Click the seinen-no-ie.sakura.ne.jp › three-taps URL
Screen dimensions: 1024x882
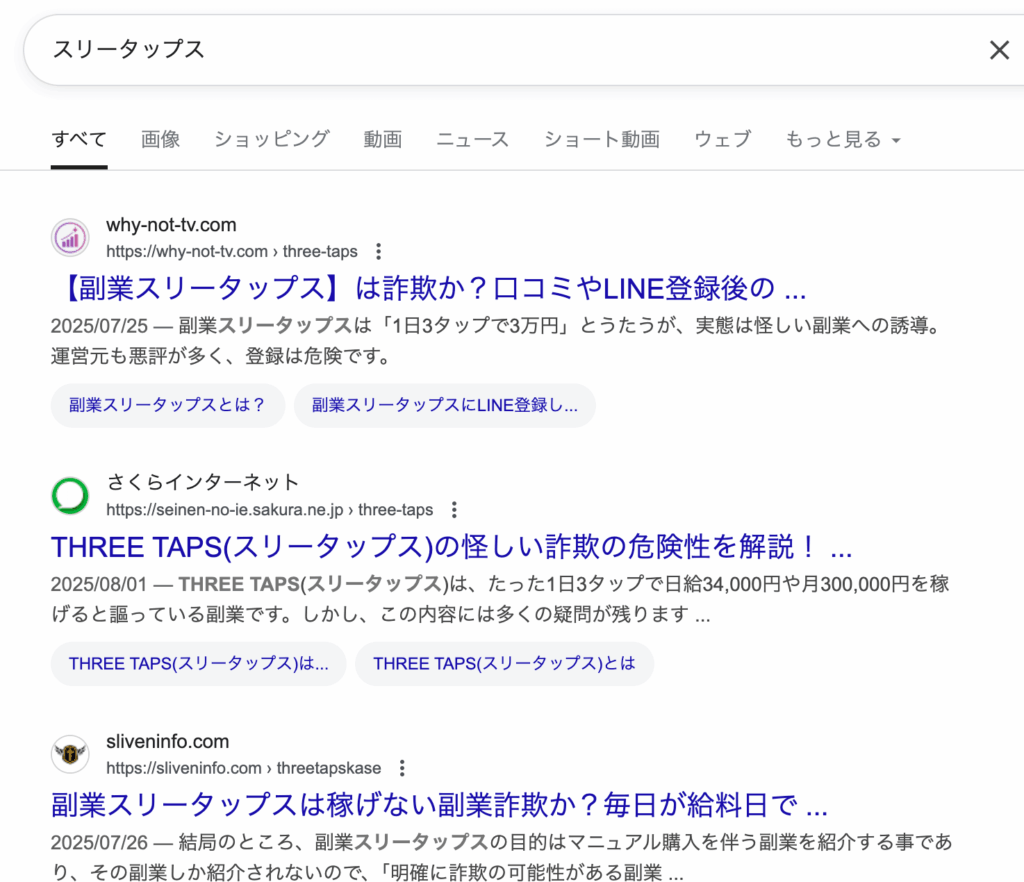(x=269, y=509)
